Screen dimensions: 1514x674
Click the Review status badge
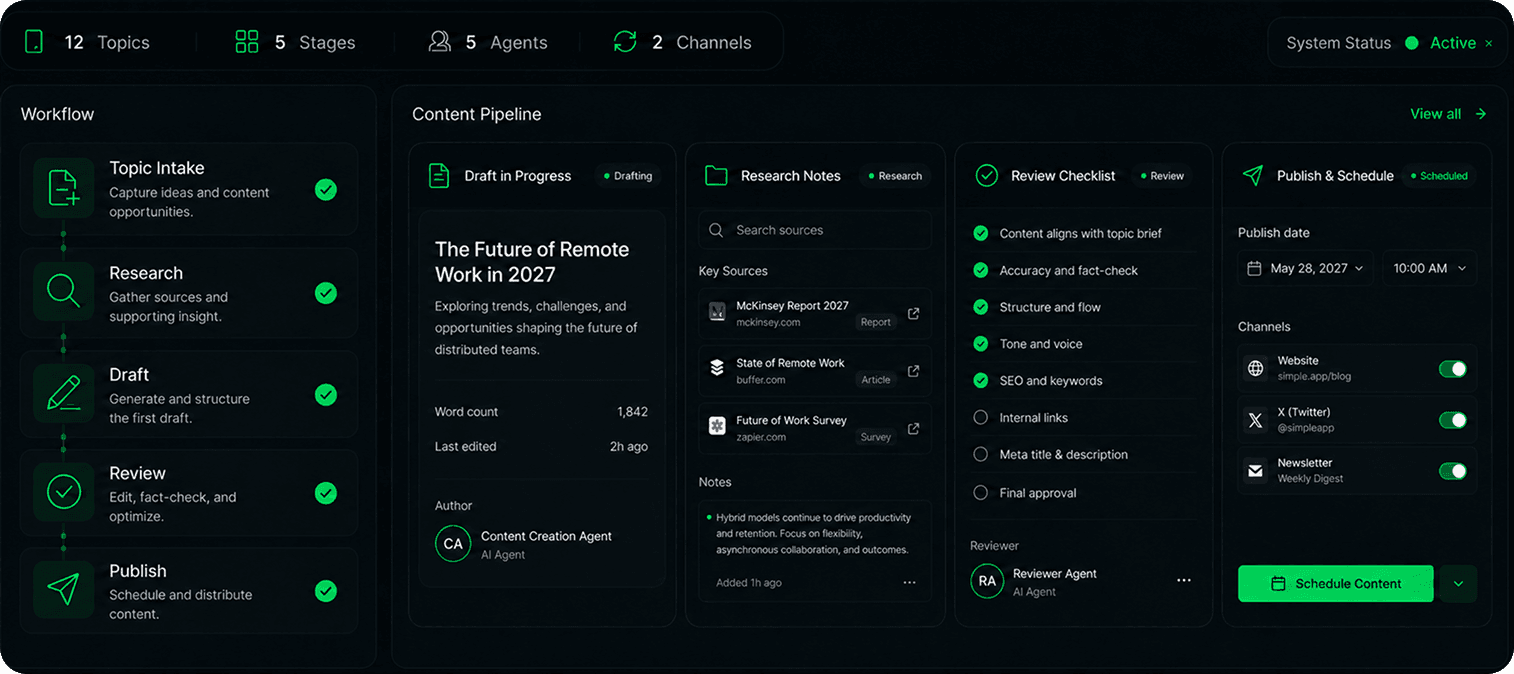click(1162, 176)
